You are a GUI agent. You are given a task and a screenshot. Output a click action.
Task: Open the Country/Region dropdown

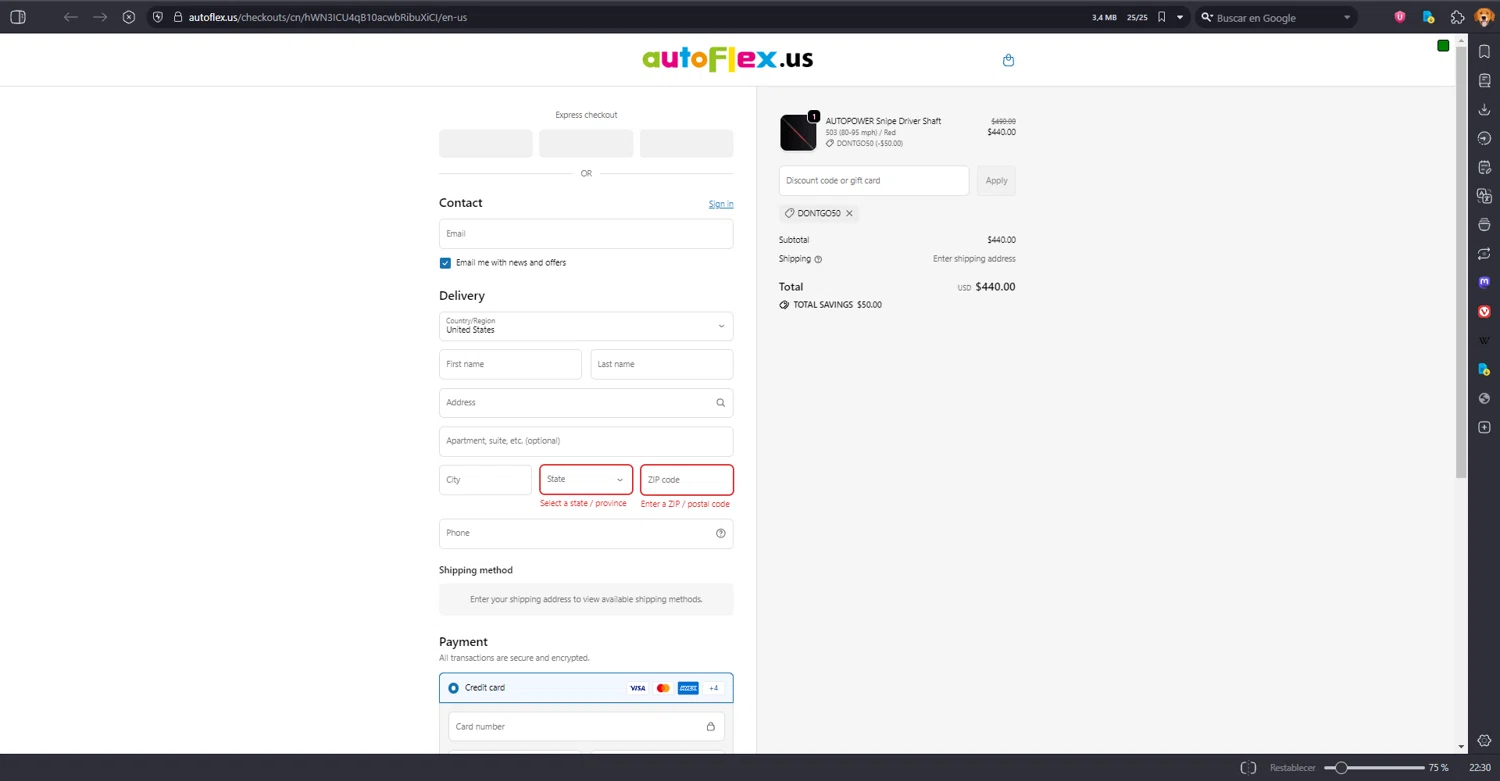click(586, 326)
